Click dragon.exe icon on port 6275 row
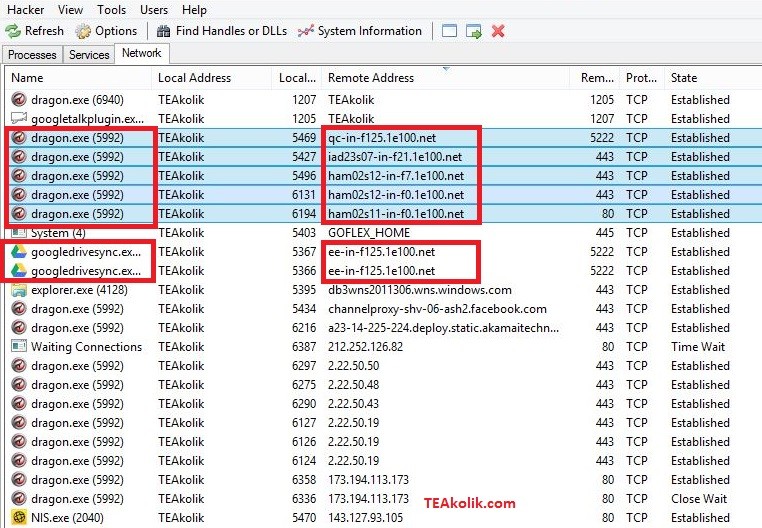Screen dimensions: 762x528 coord(18,385)
